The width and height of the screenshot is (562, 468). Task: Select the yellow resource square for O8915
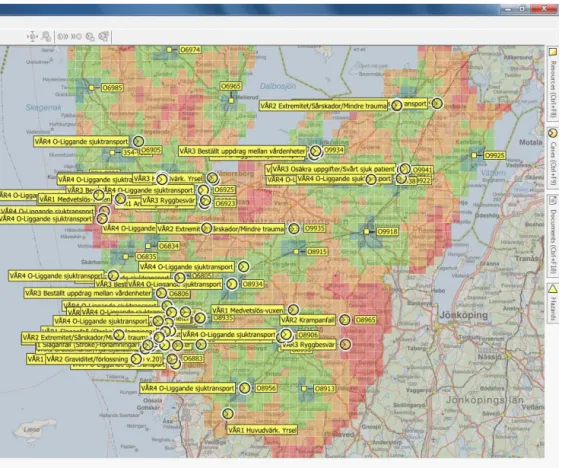pos(296,252)
